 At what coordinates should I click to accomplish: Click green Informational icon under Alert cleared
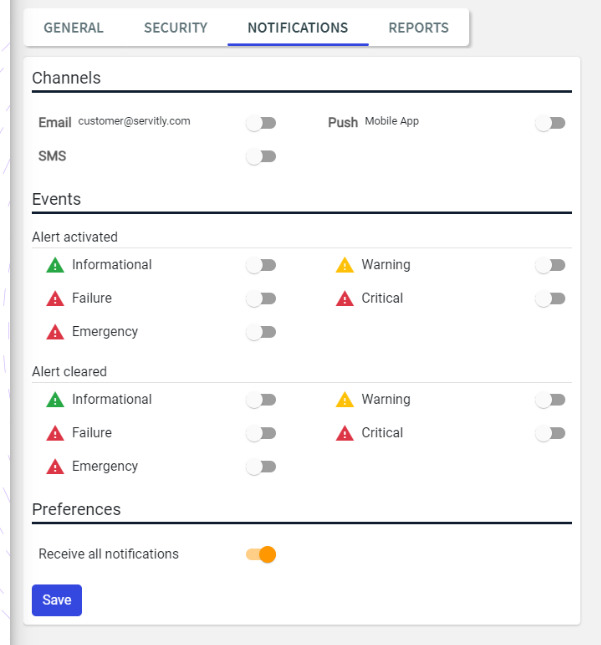[55, 399]
